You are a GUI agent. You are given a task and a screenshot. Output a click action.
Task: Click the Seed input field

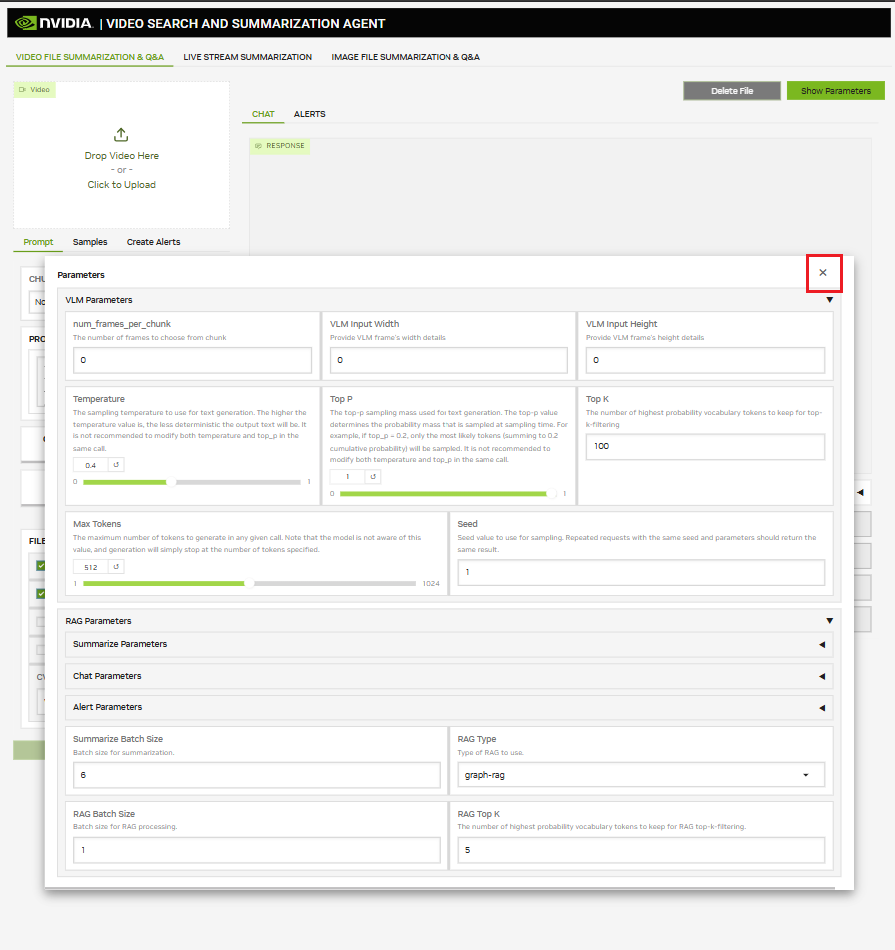640,572
